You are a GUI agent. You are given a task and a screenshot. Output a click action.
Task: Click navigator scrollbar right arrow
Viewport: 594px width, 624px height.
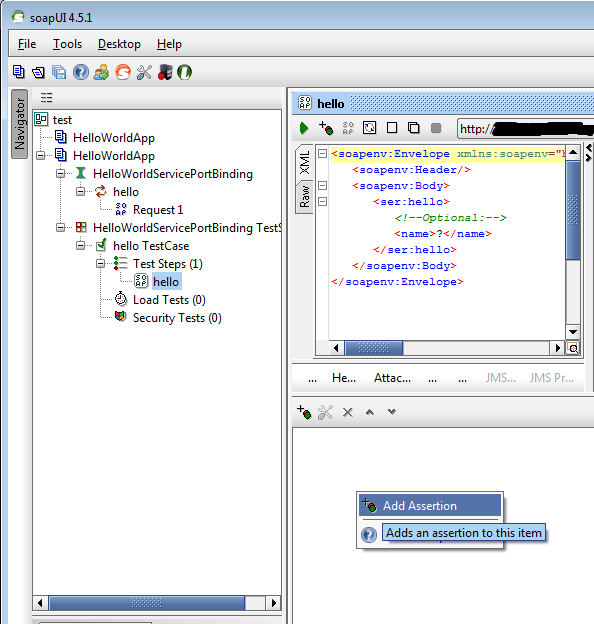273,603
